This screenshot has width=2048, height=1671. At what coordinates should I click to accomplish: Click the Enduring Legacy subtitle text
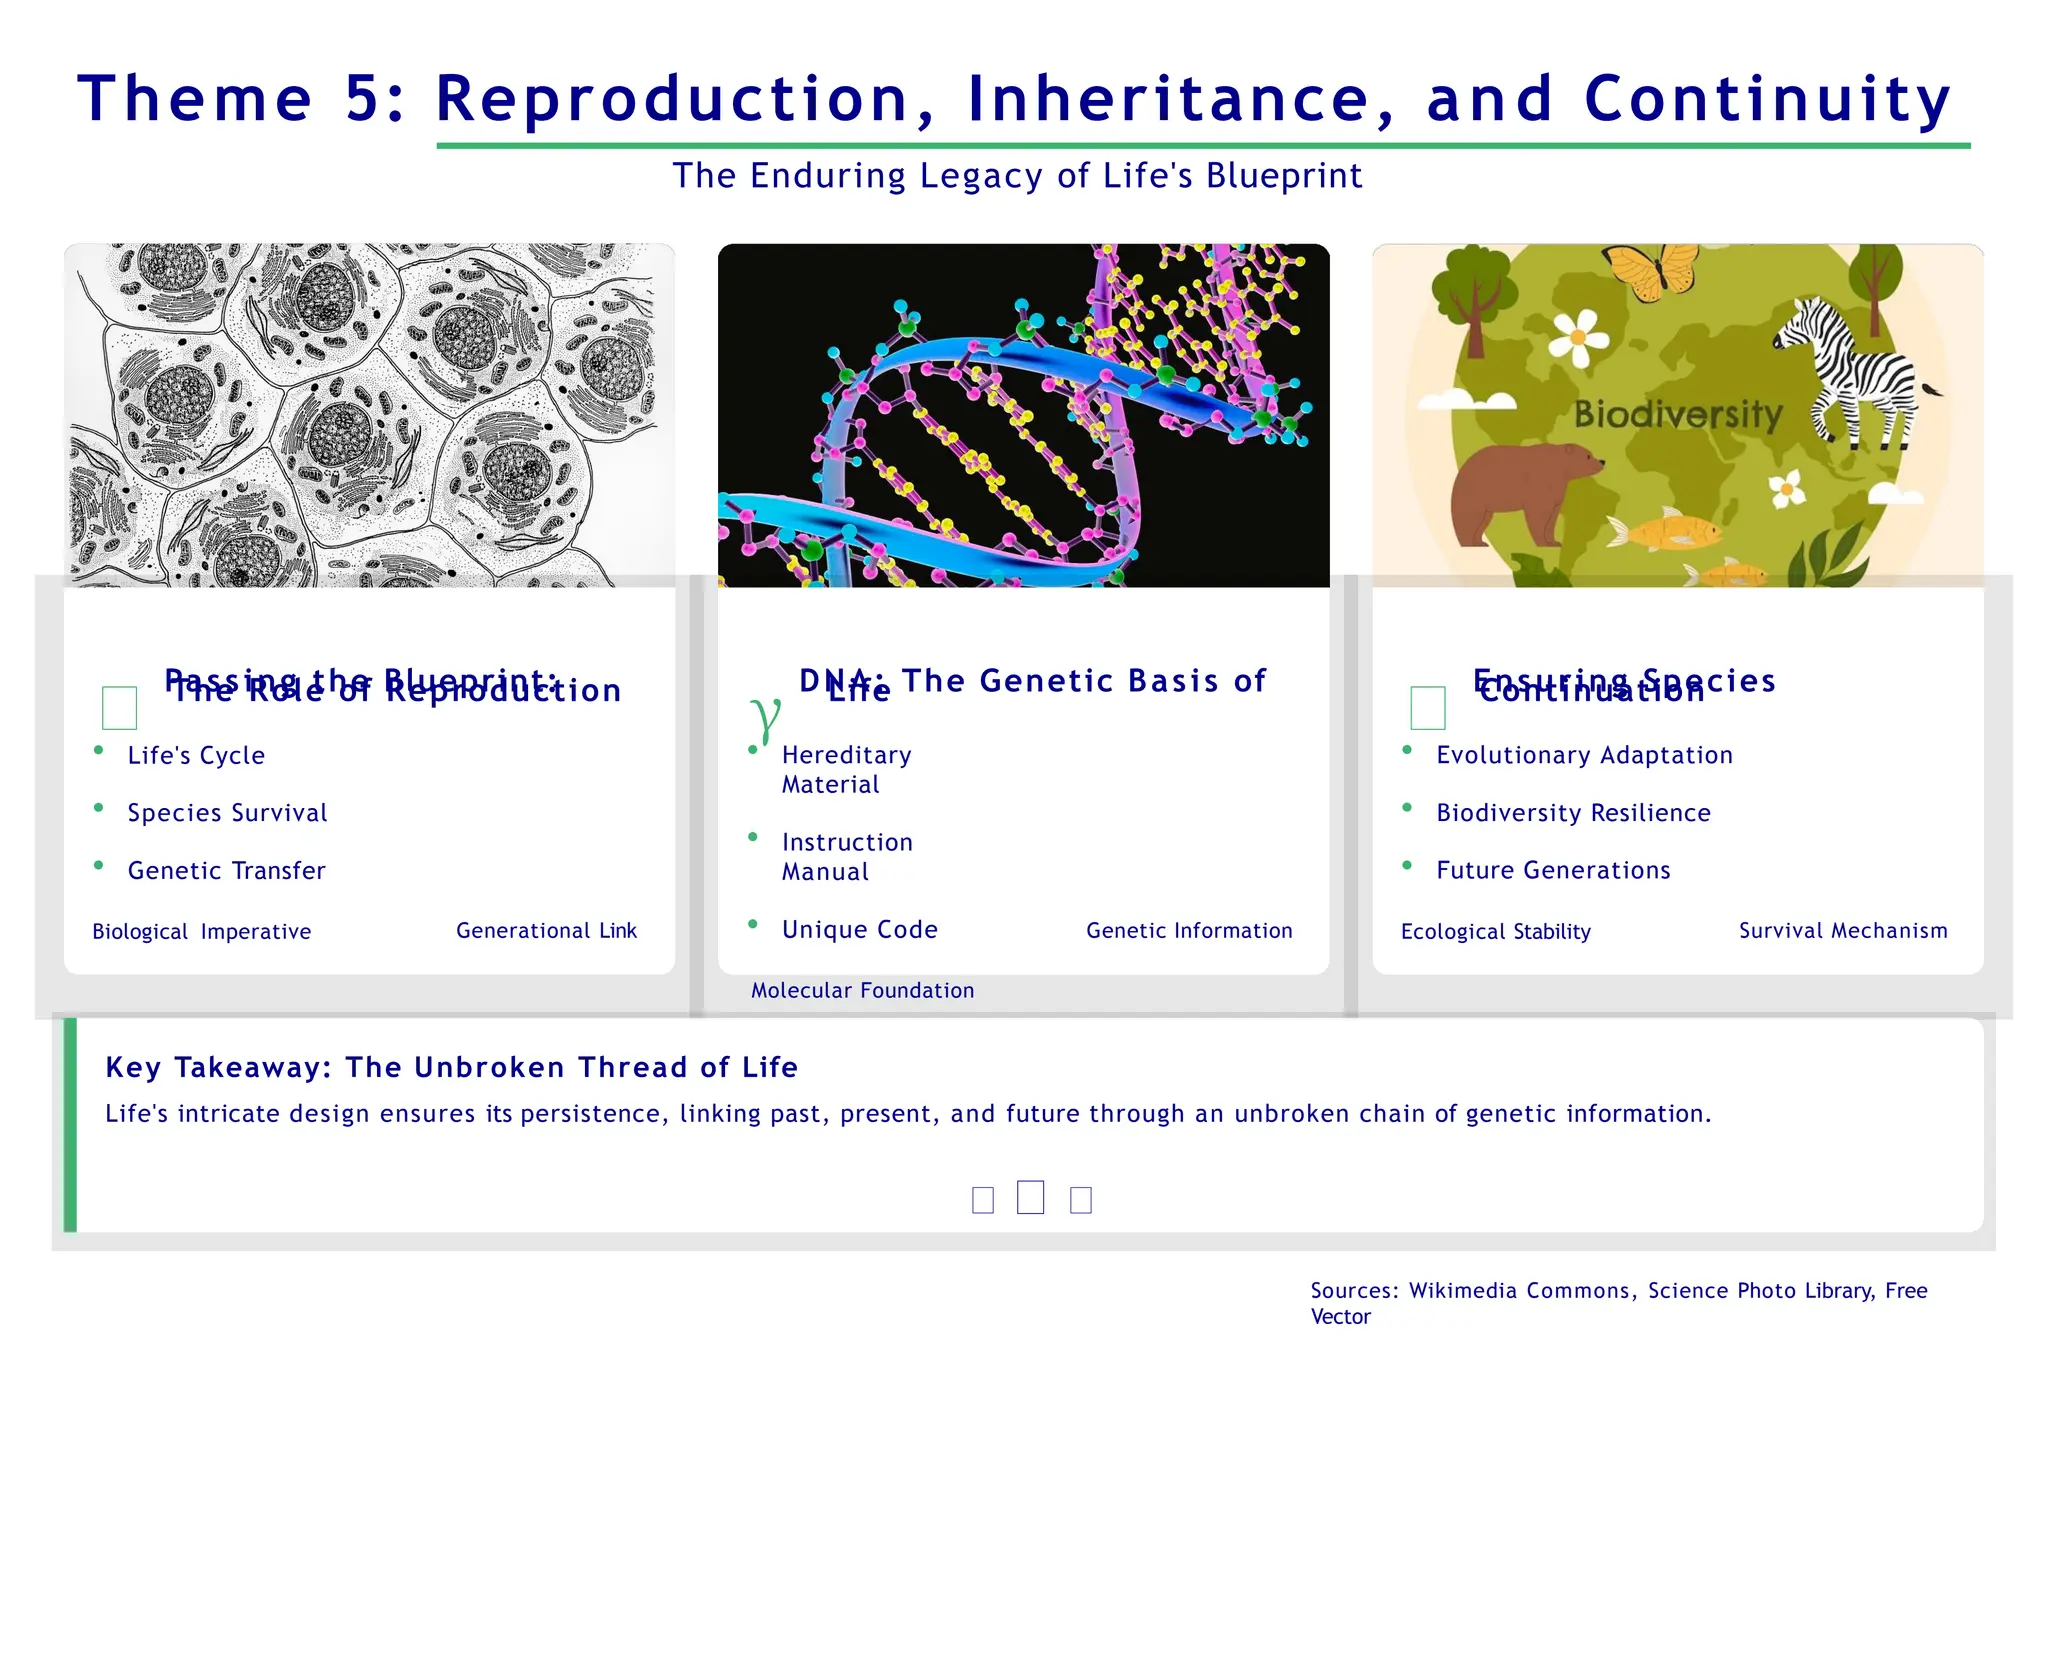[1016, 175]
